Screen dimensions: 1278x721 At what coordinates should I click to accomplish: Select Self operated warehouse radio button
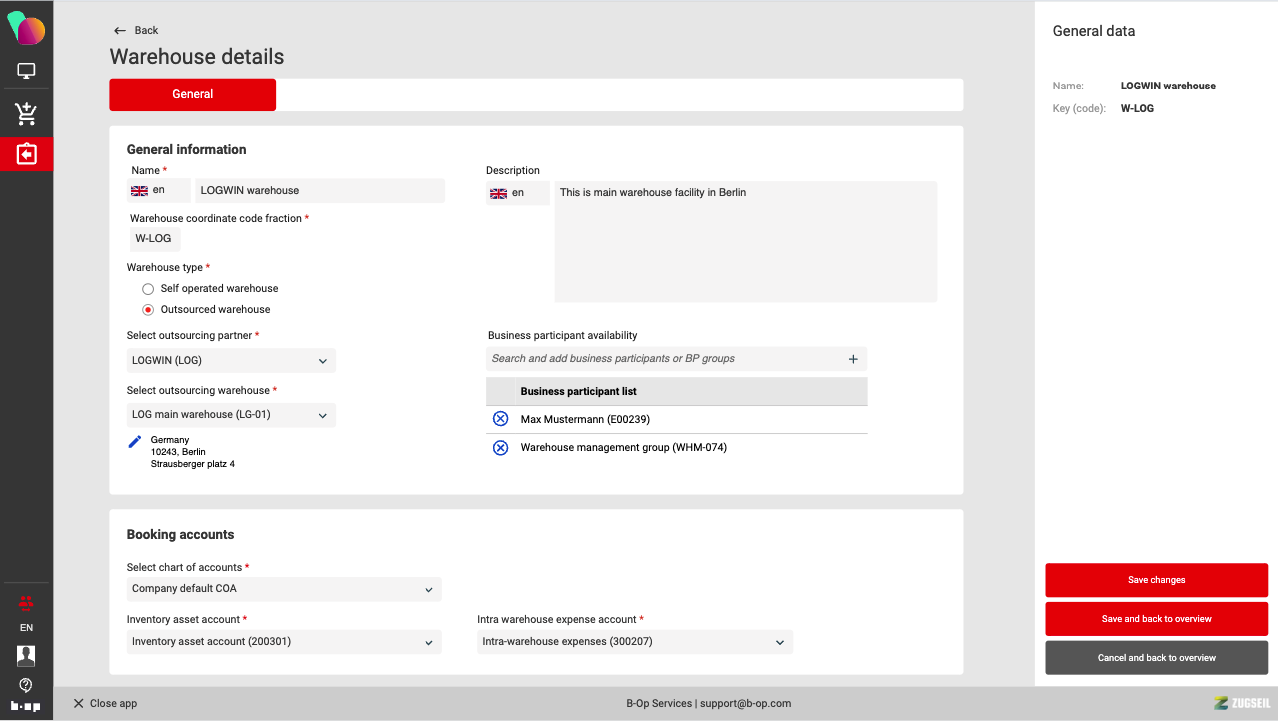click(148, 288)
